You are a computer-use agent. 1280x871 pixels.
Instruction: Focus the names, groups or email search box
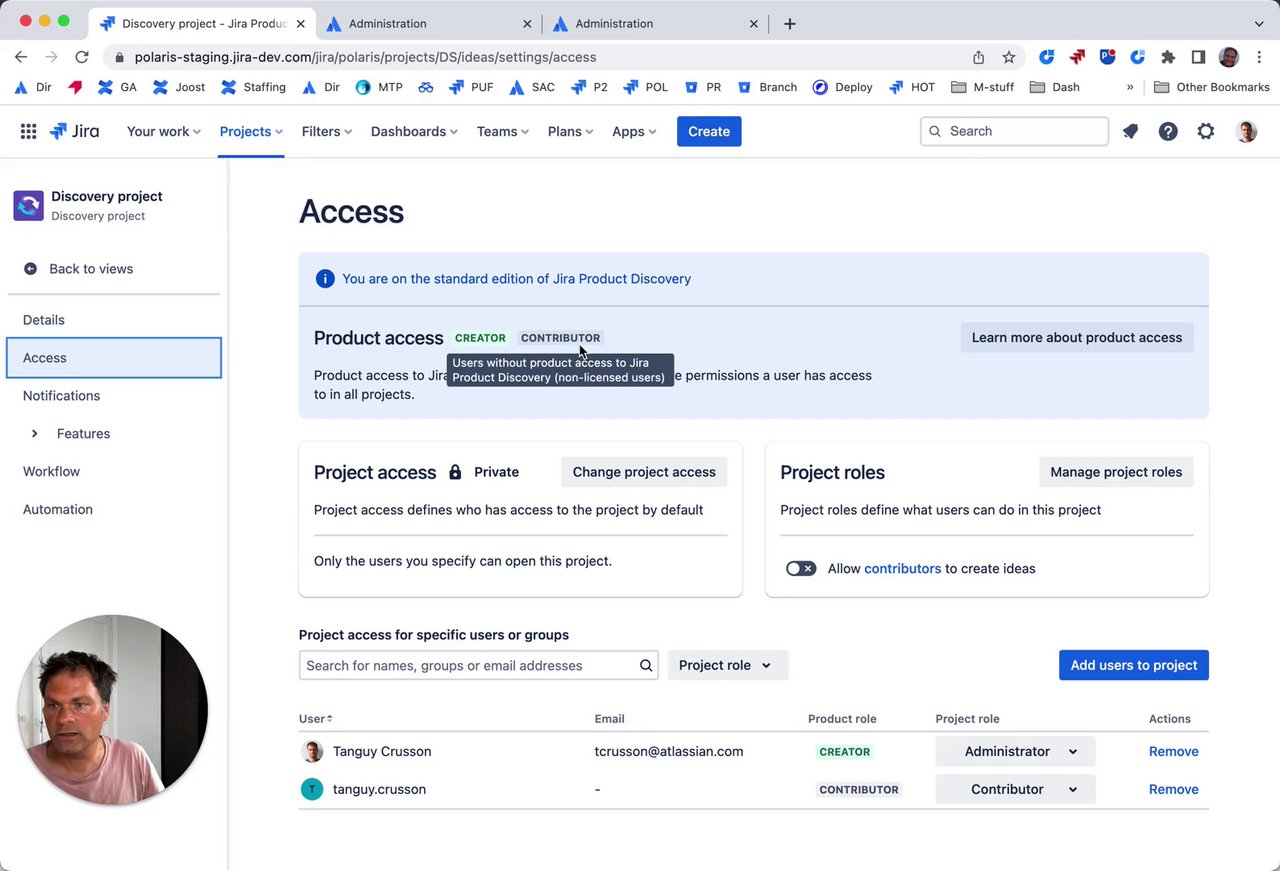click(479, 666)
